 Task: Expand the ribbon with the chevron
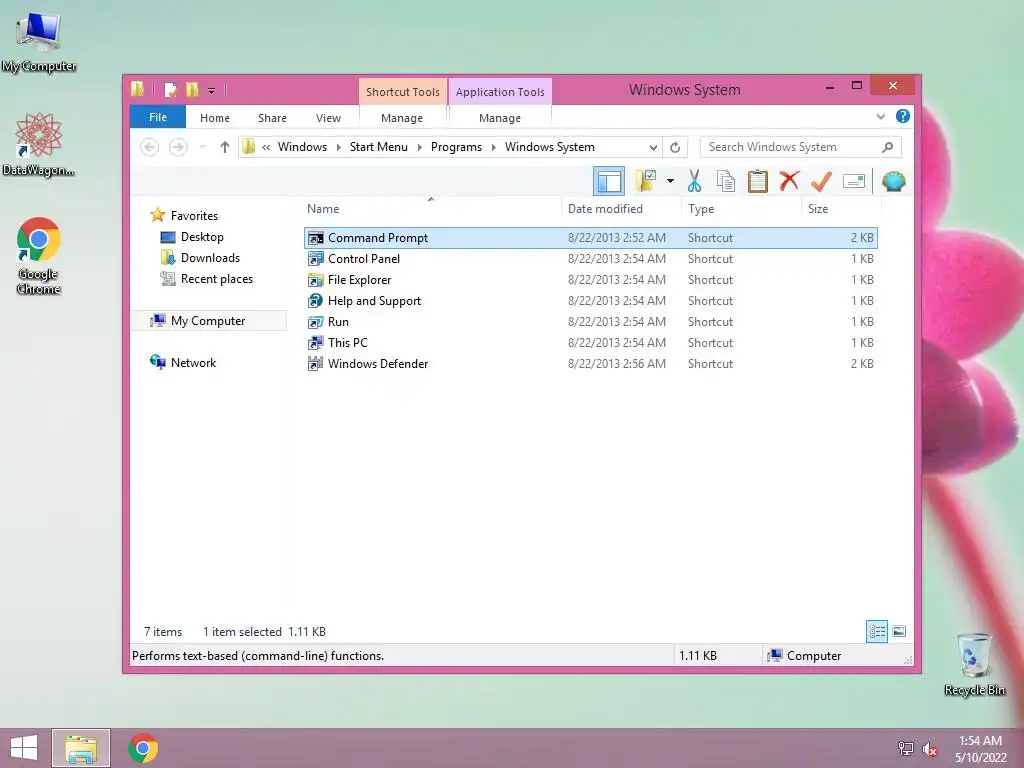pos(880,117)
